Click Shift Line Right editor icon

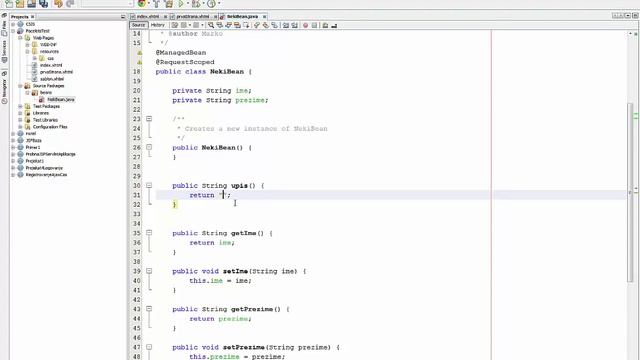pos(295,25)
